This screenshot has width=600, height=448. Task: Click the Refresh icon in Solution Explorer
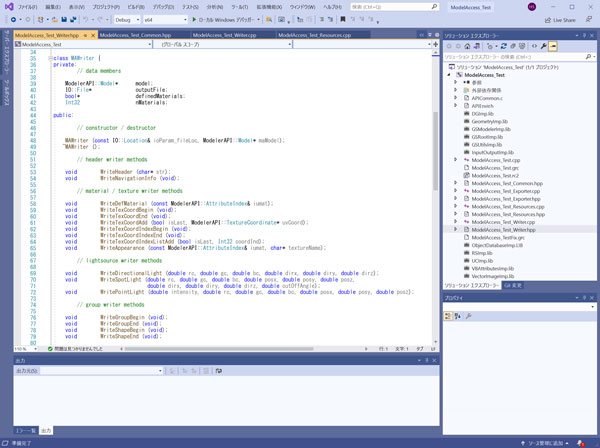tap(505, 46)
